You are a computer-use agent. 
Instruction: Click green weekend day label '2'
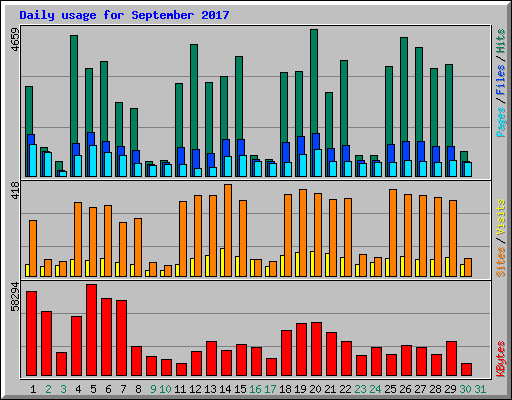pyautogui.click(x=48, y=389)
